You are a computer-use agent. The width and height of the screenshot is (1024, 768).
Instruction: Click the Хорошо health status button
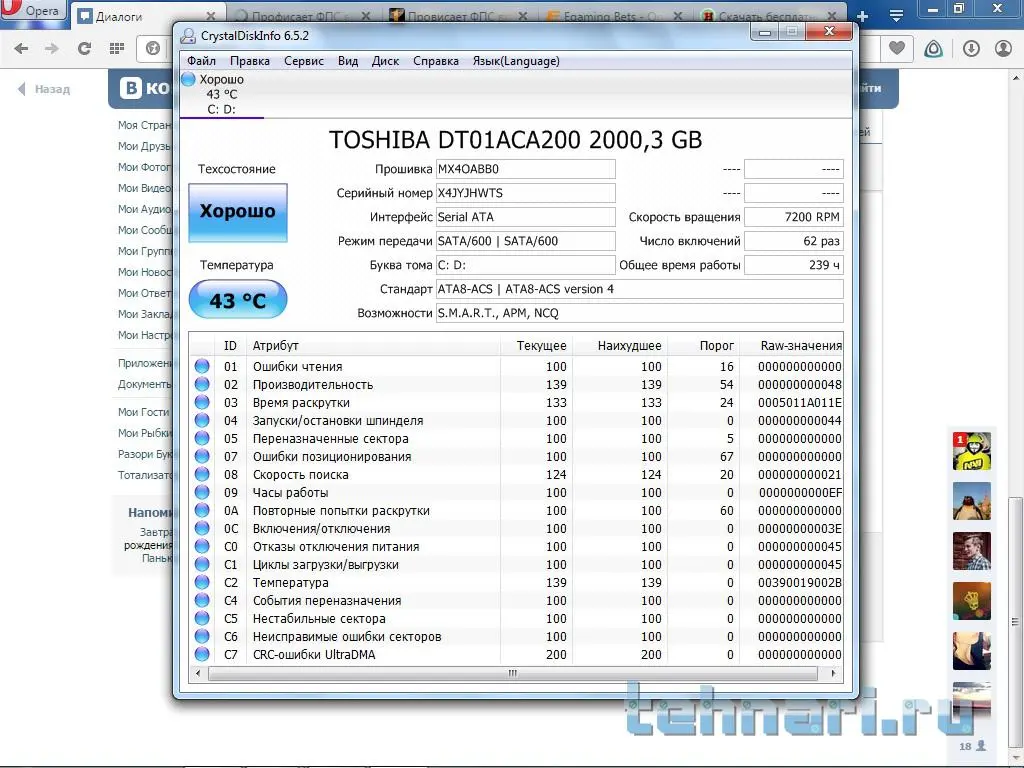click(x=238, y=212)
